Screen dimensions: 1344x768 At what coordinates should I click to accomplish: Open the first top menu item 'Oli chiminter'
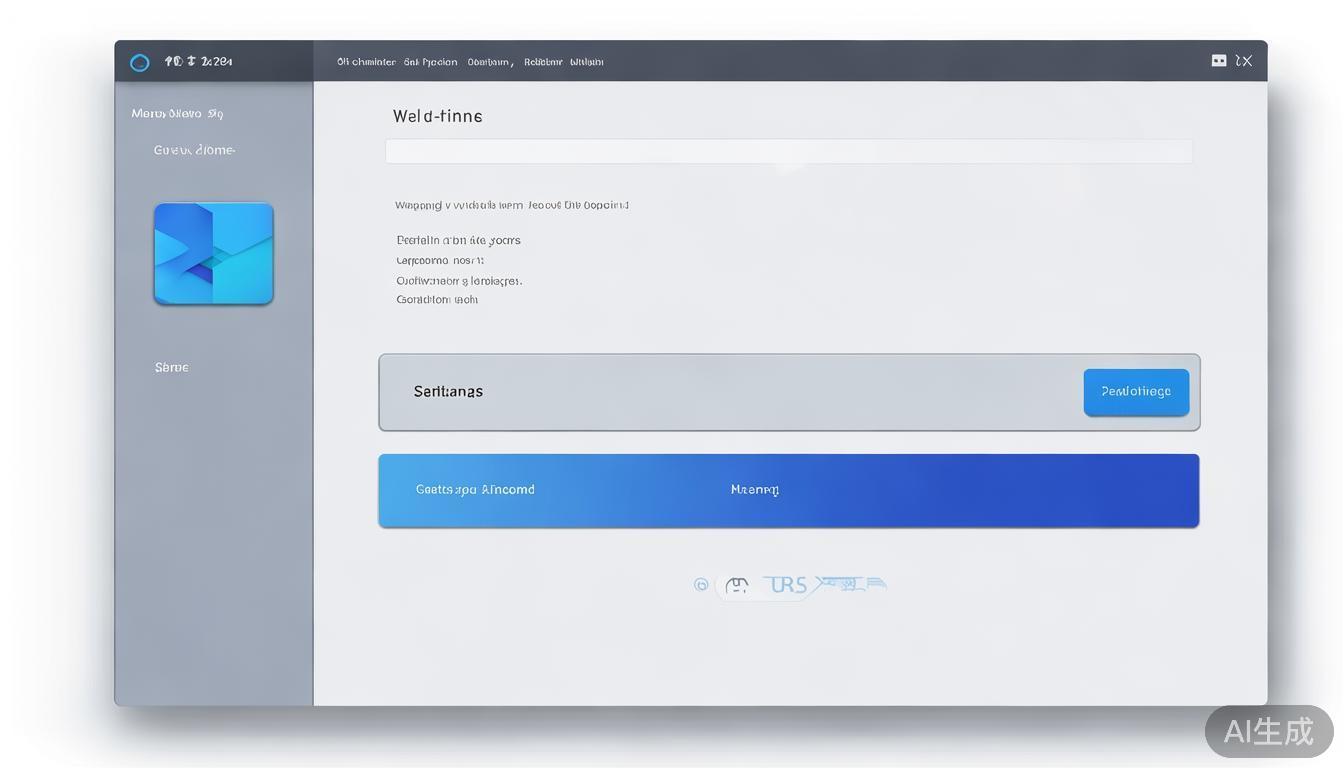(366, 62)
